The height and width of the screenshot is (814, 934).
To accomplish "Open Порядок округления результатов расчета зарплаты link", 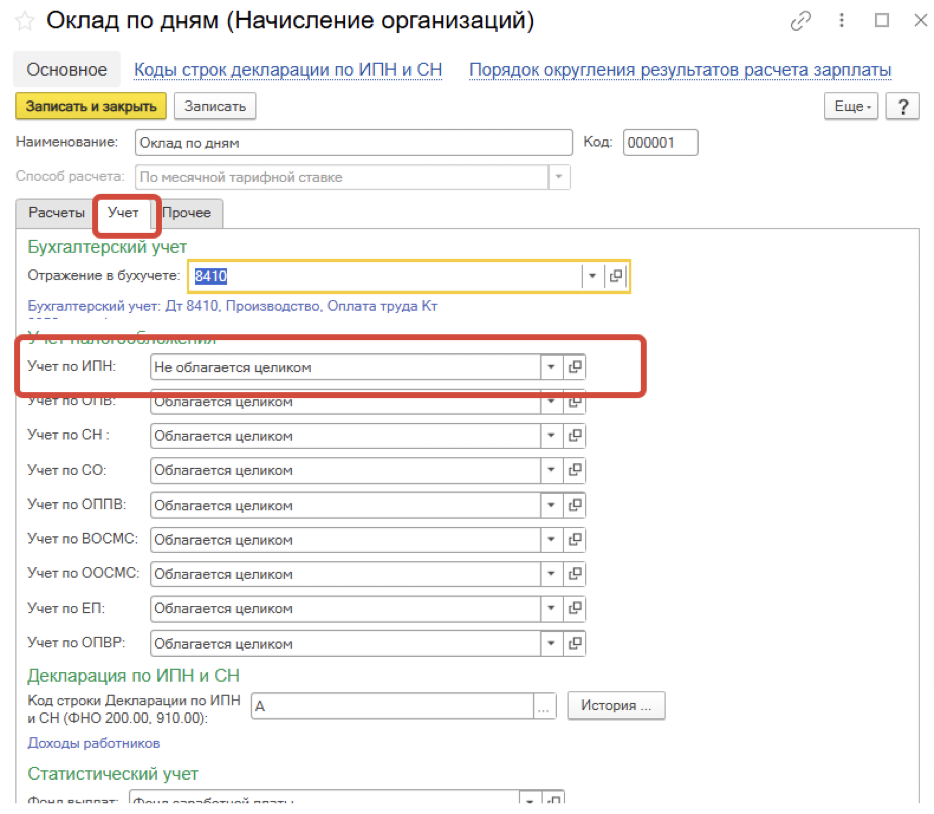I will point(680,70).
